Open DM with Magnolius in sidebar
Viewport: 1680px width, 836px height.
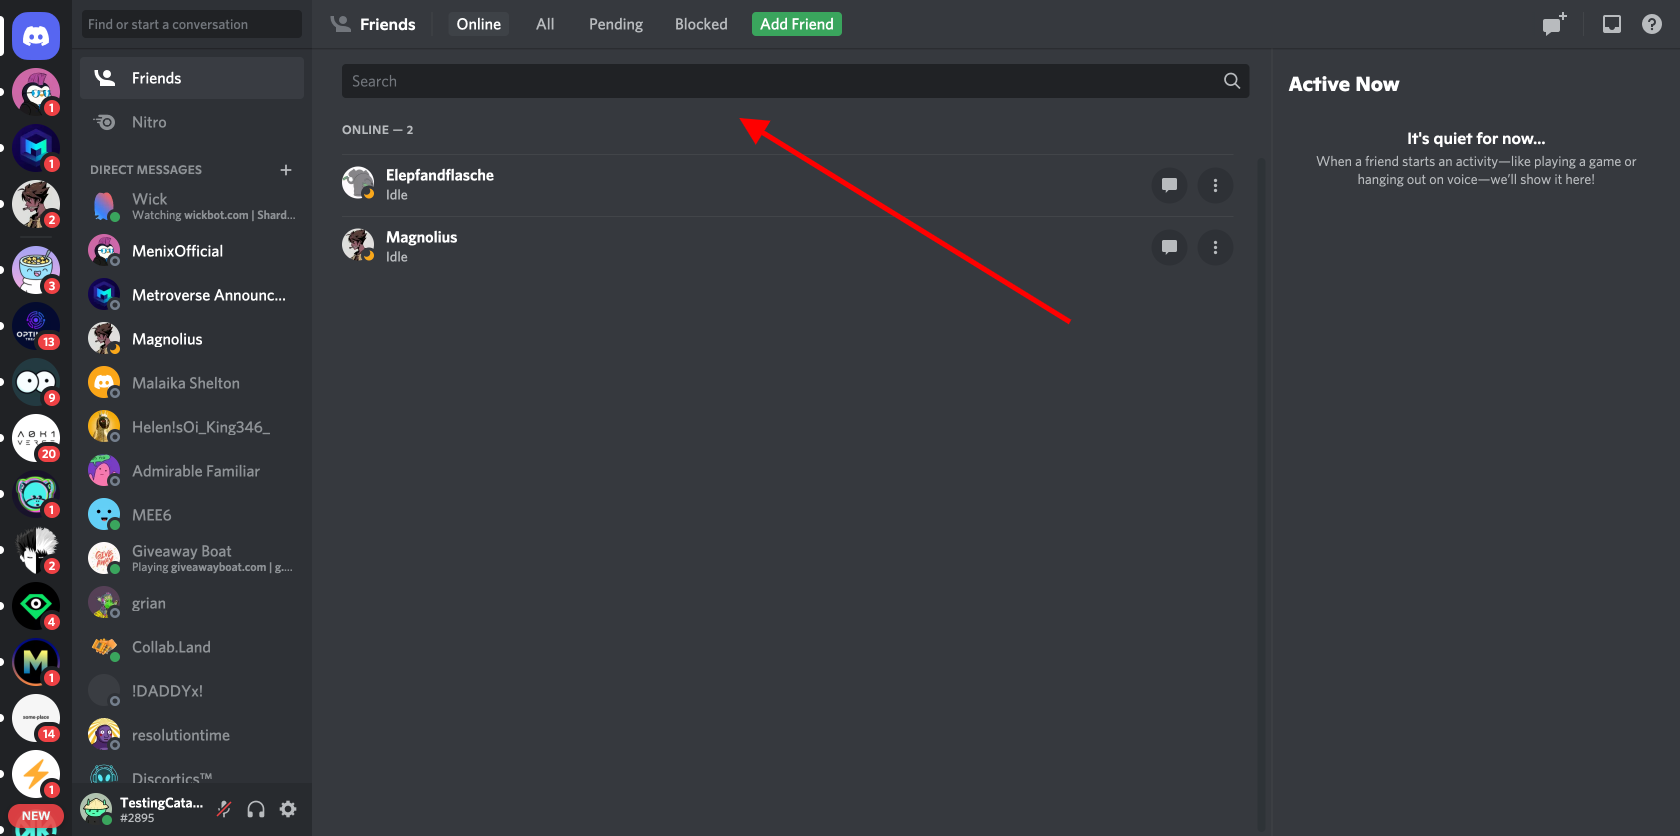pyautogui.click(x=192, y=339)
